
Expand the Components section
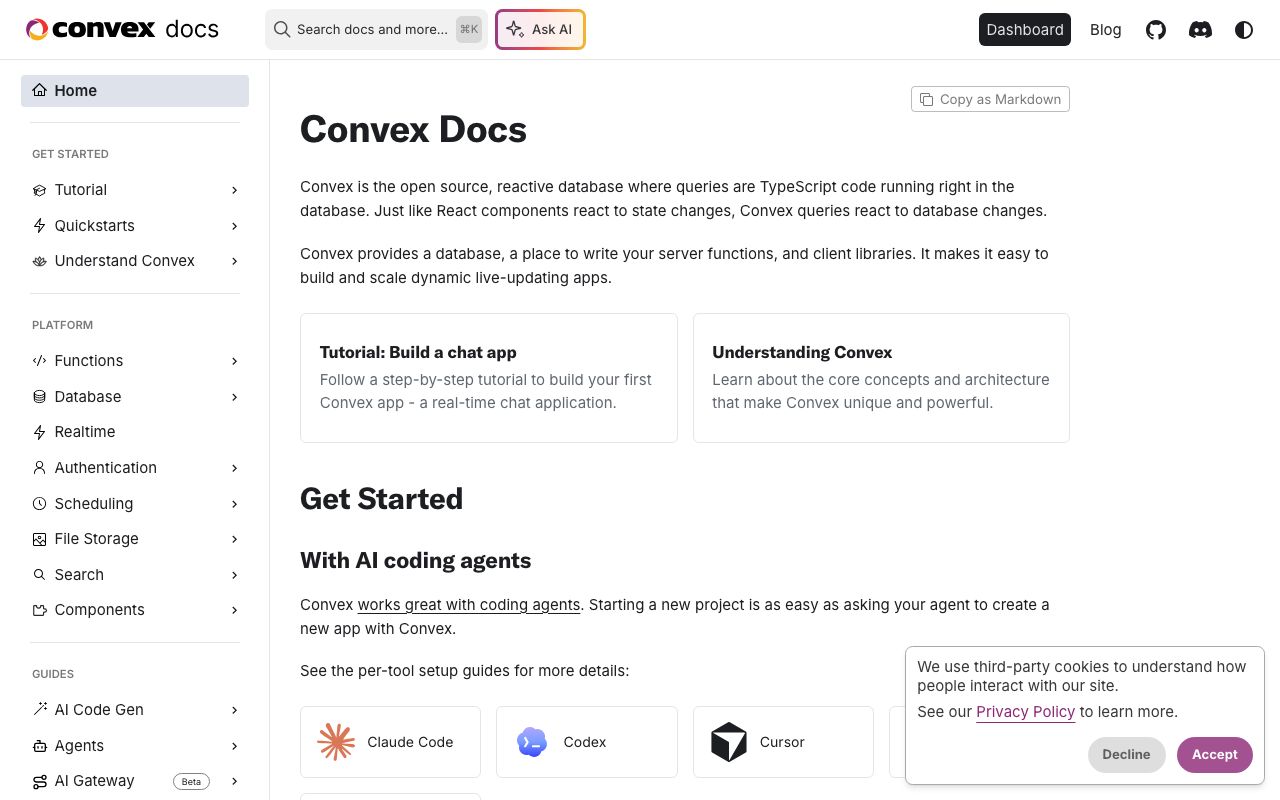coord(234,610)
